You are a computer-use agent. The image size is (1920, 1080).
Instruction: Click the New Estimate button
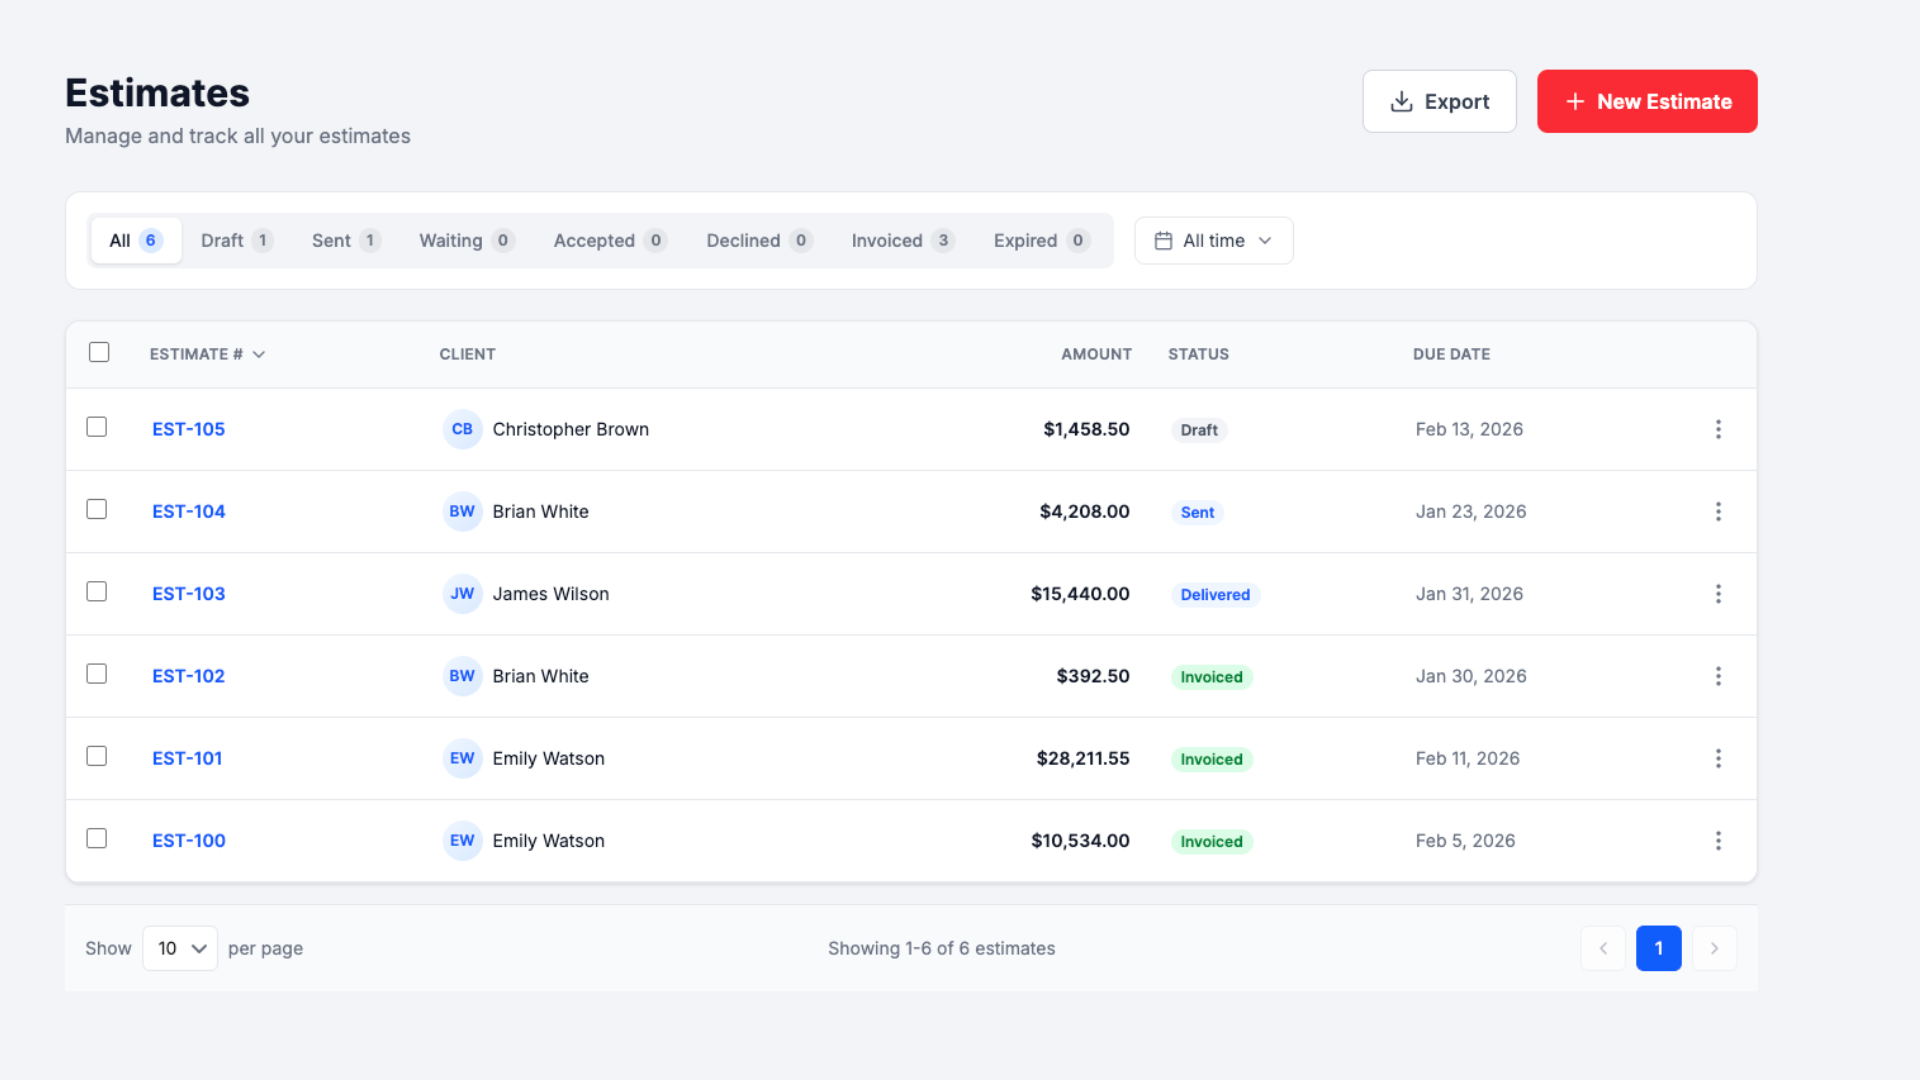point(1647,101)
